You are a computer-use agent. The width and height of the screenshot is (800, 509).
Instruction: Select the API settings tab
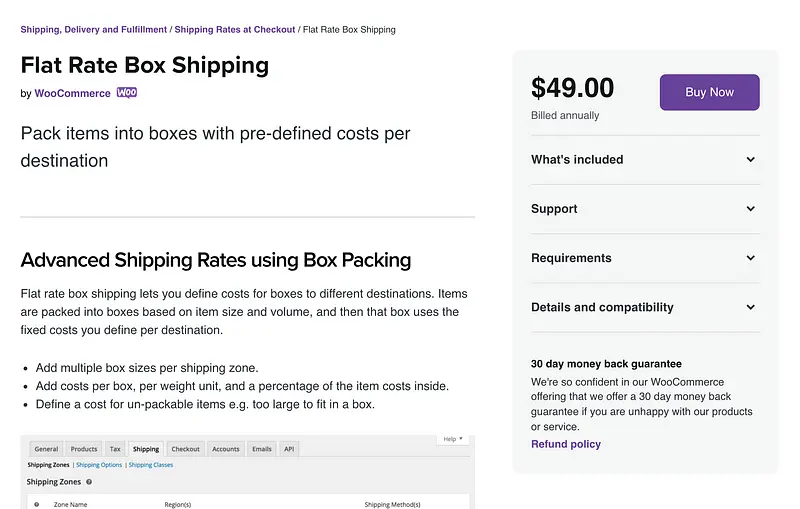pyautogui.click(x=289, y=449)
